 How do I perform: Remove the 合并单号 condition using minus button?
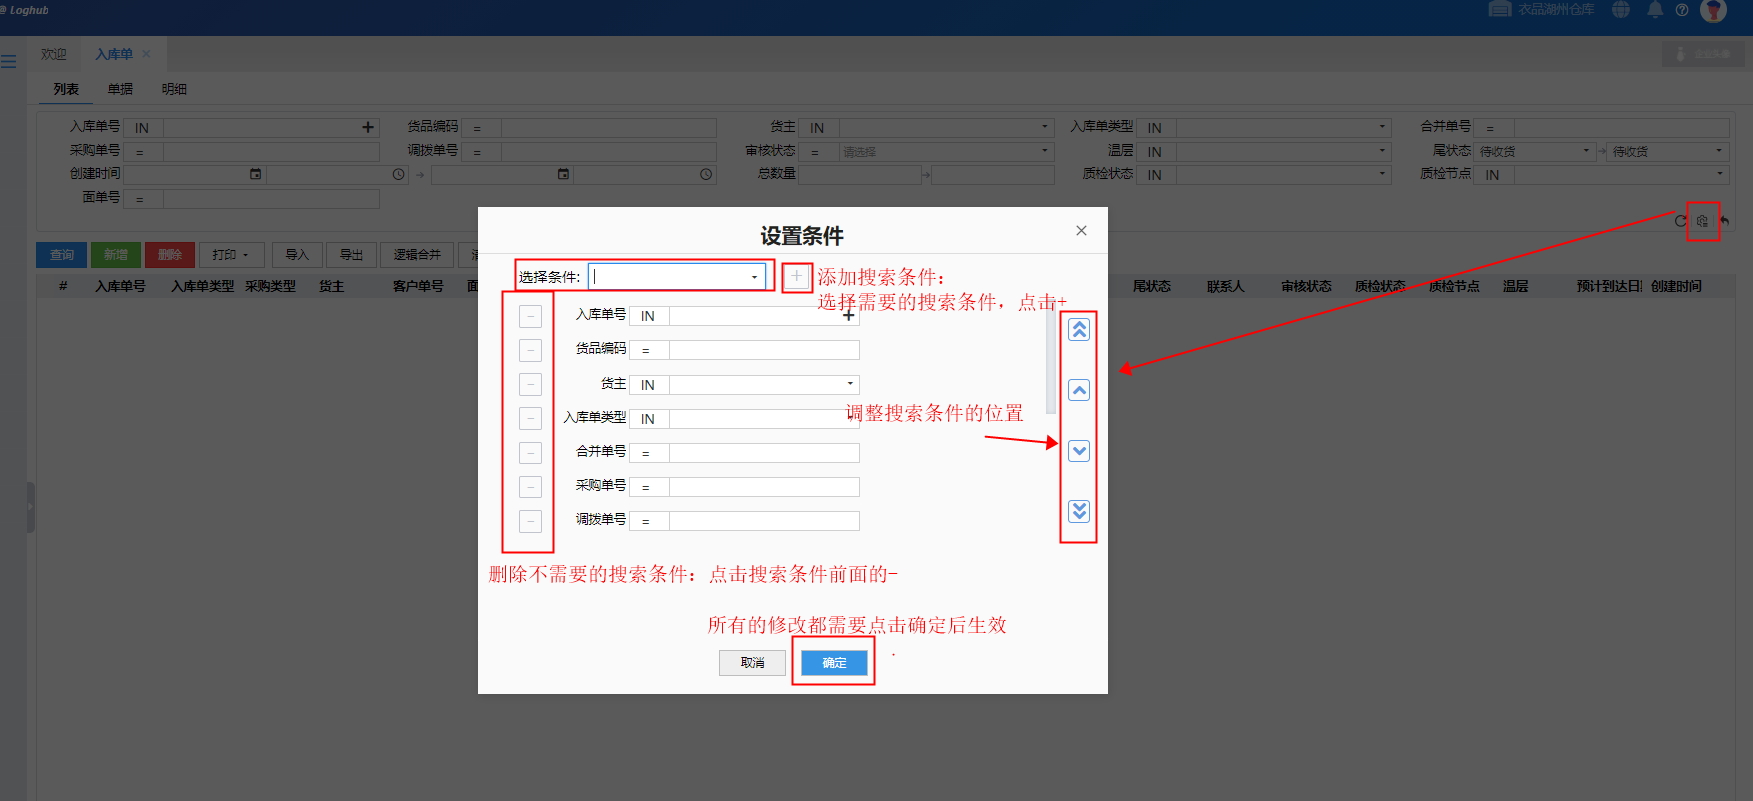pyautogui.click(x=530, y=453)
